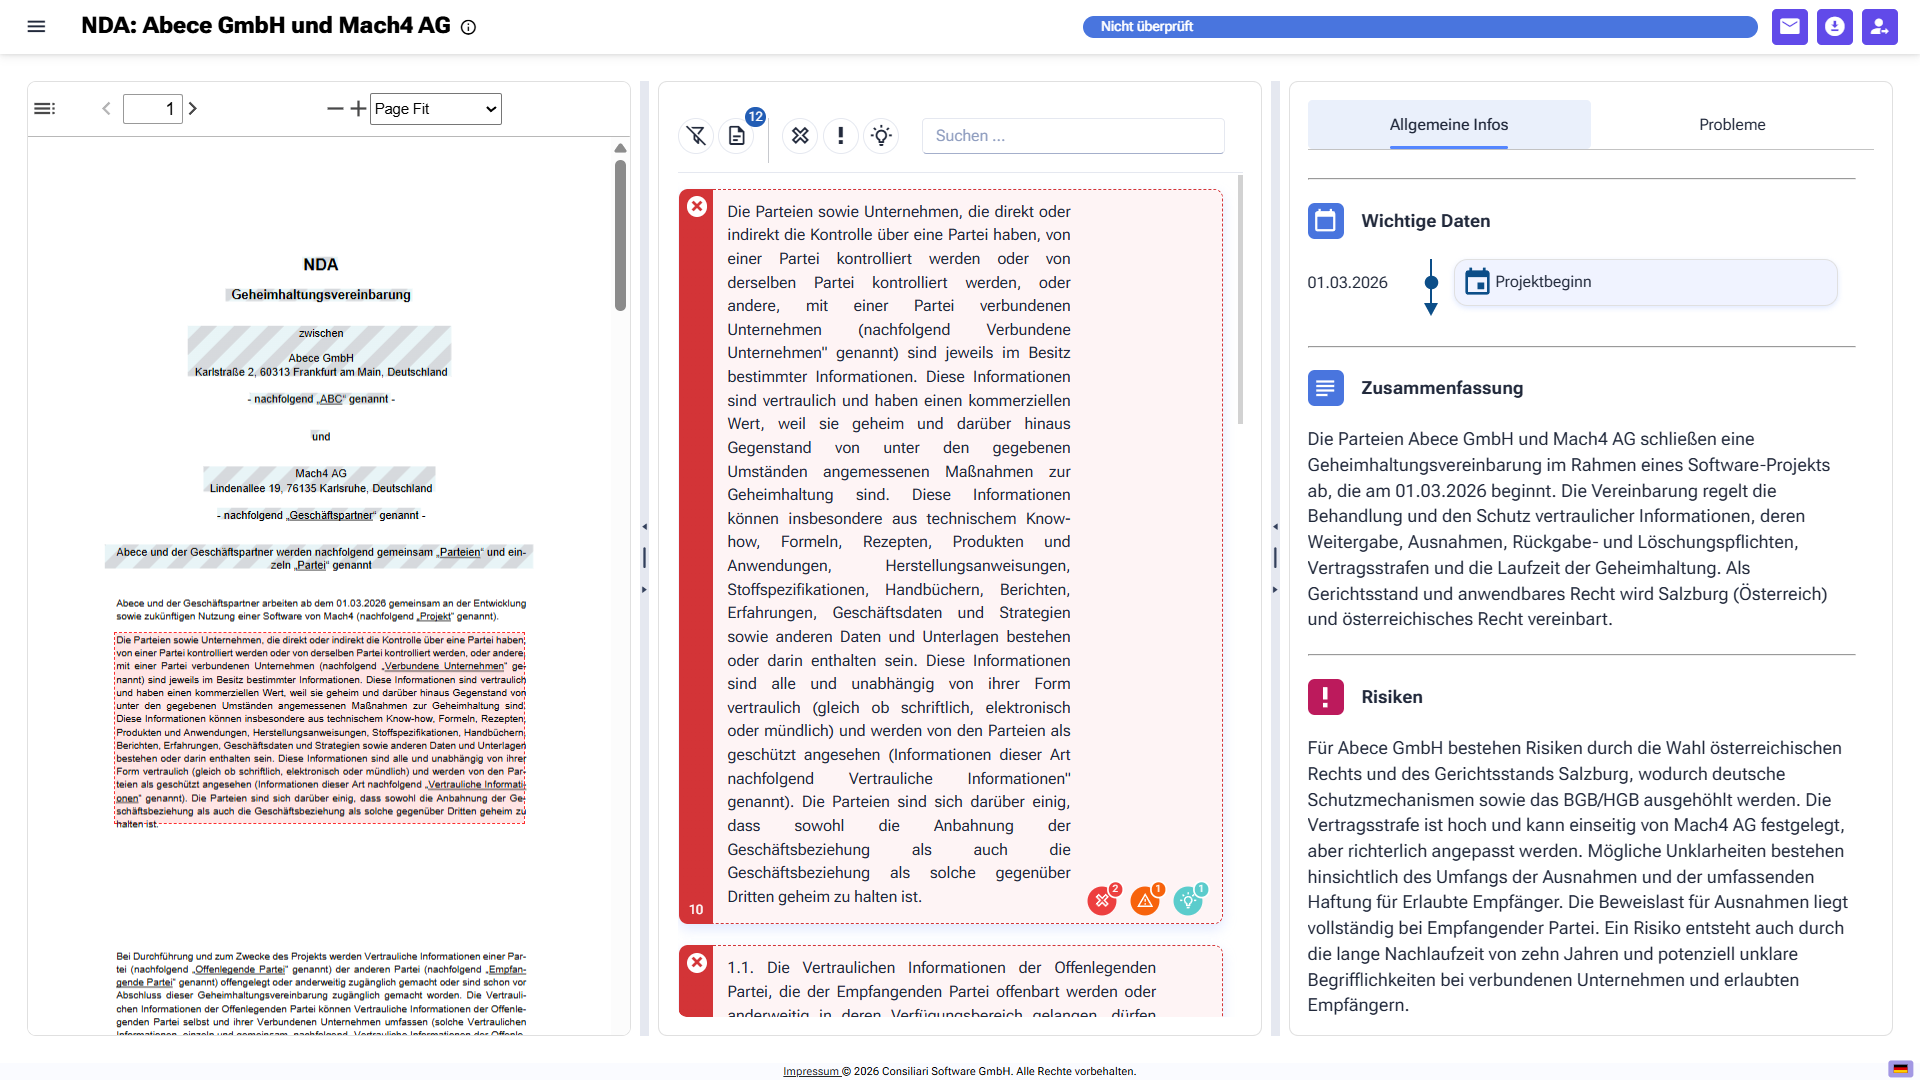This screenshot has height=1080, width=1920.
Task: Open the user sharing icon at top right
Action: point(1879,27)
